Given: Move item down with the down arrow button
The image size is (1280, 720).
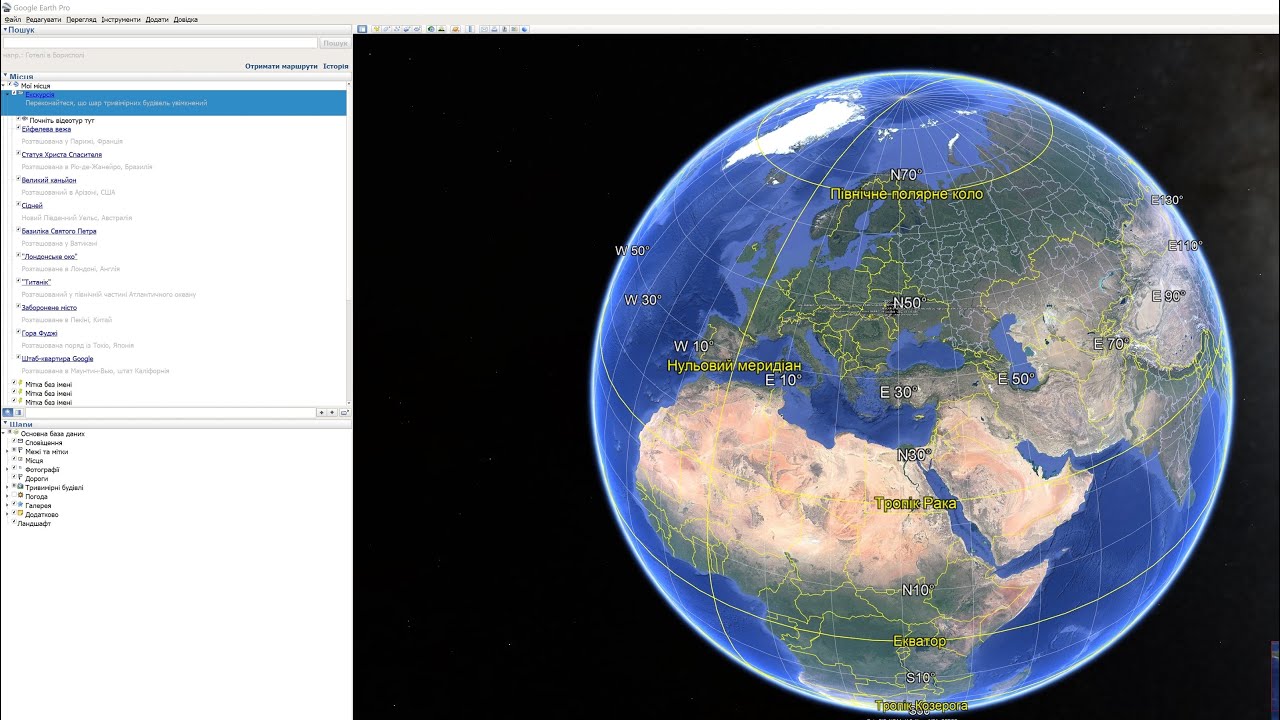Looking at the screenshot, I should 332,412.
